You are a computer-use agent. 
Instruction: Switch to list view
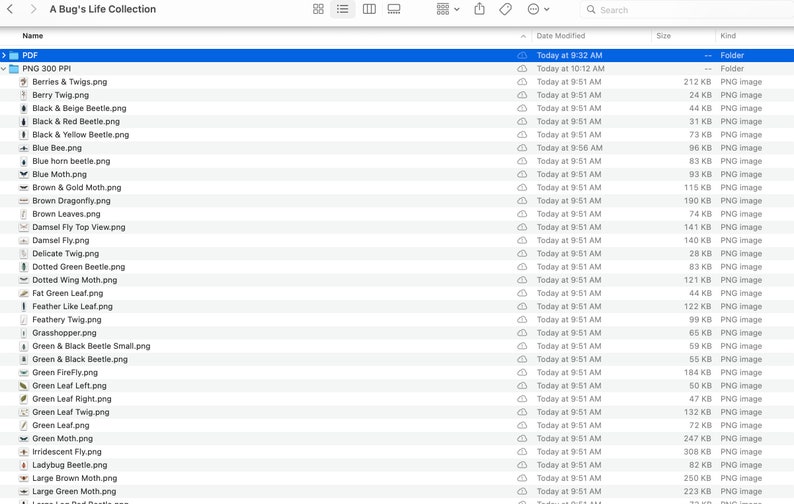click(x=343, y=9)
